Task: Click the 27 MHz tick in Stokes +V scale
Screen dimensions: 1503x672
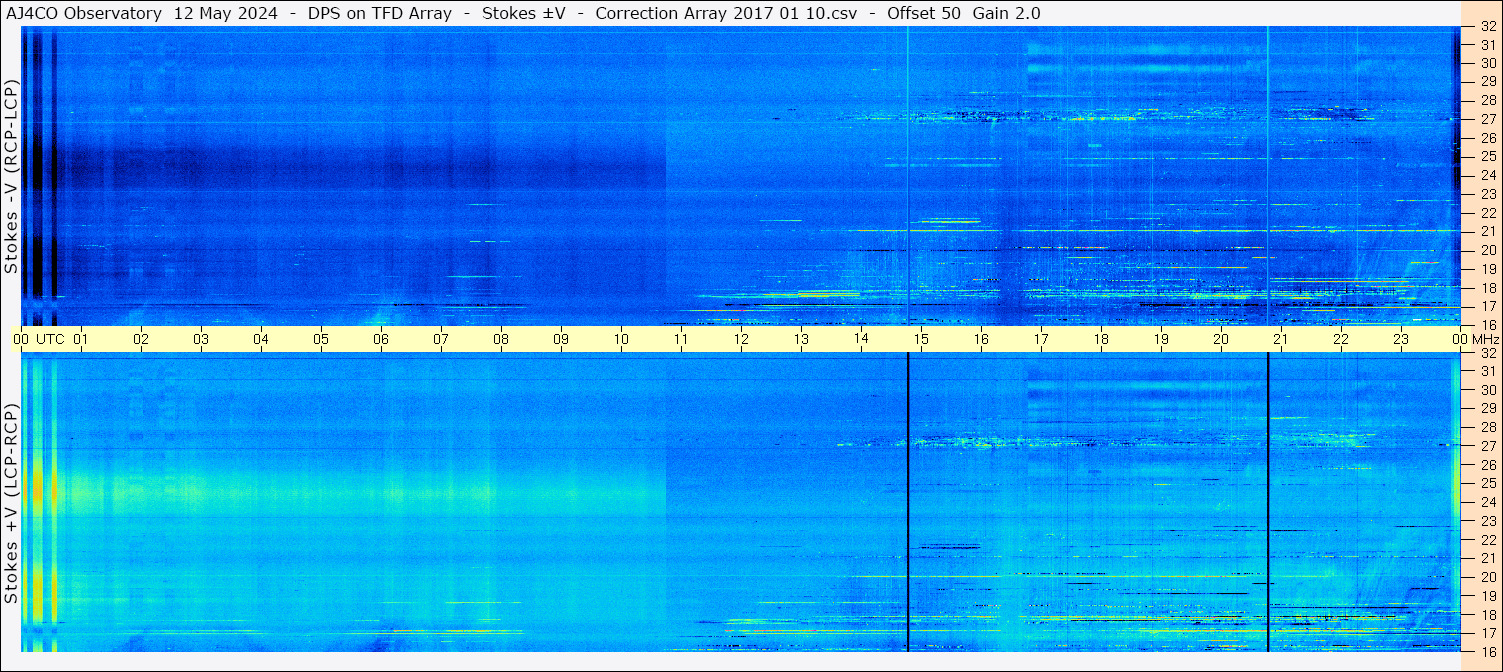Action: tap(1488, 446)
